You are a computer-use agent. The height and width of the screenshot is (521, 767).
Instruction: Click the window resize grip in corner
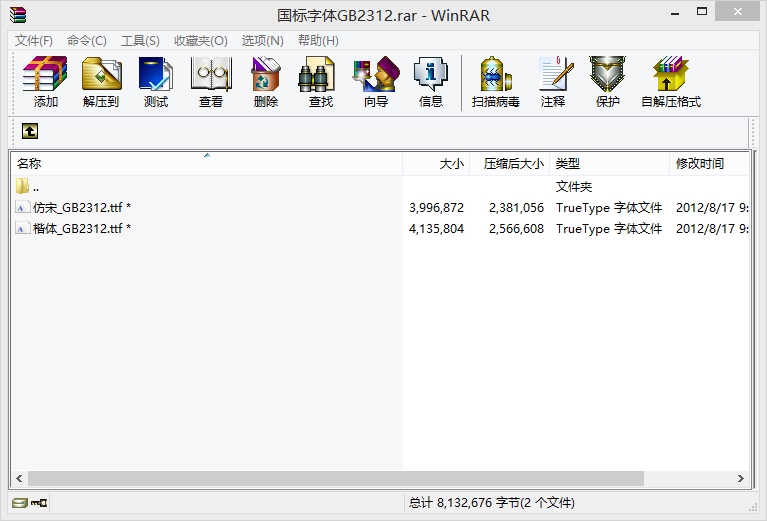753,508
